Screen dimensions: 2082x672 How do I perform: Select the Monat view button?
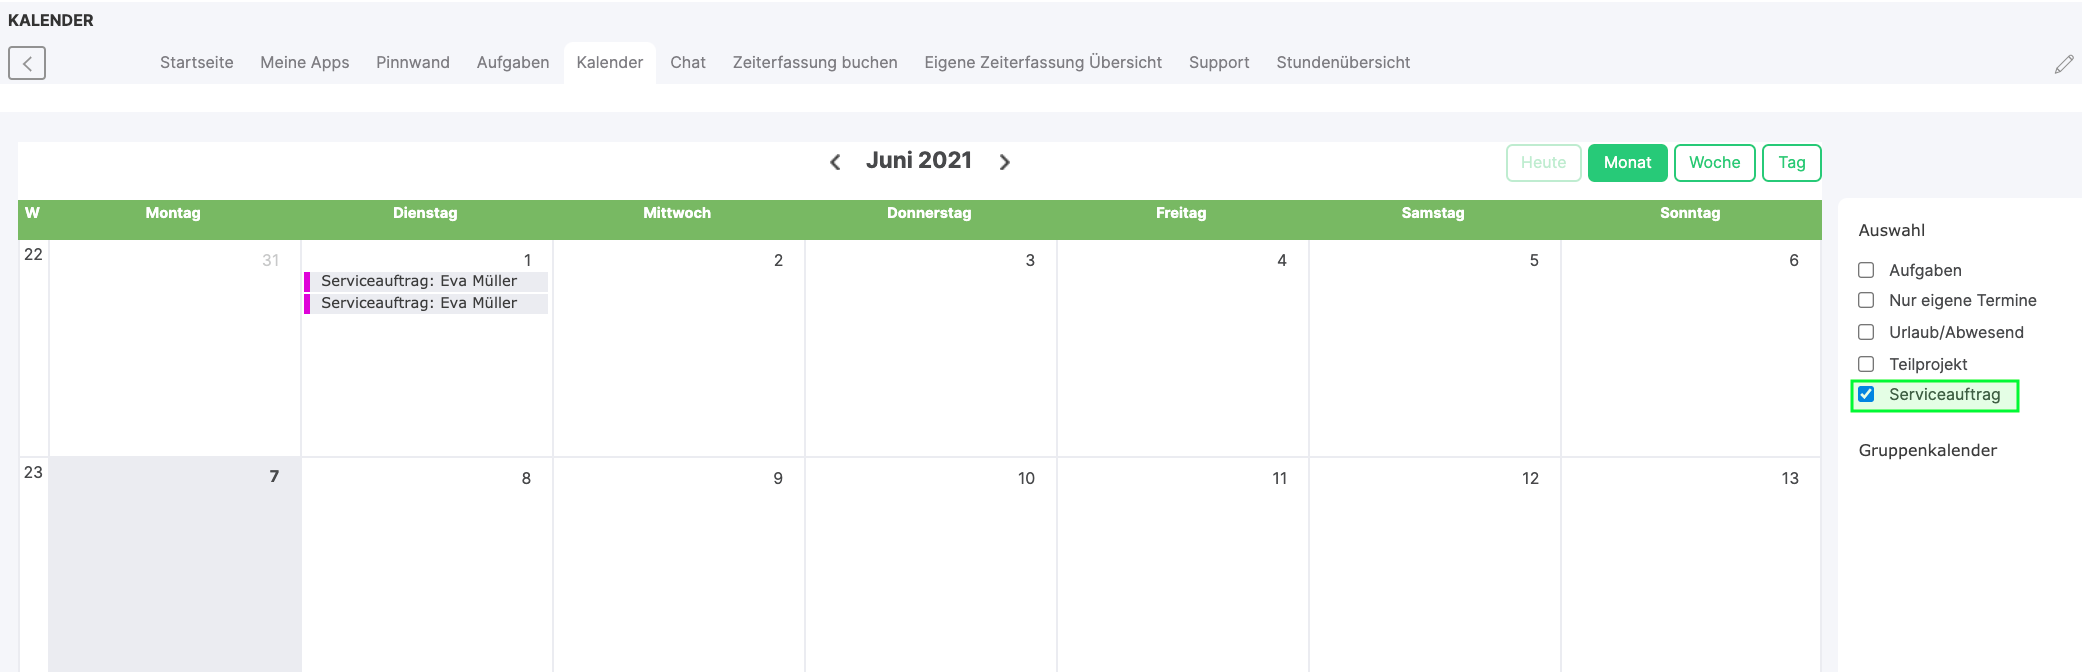tap(1627, 162)
